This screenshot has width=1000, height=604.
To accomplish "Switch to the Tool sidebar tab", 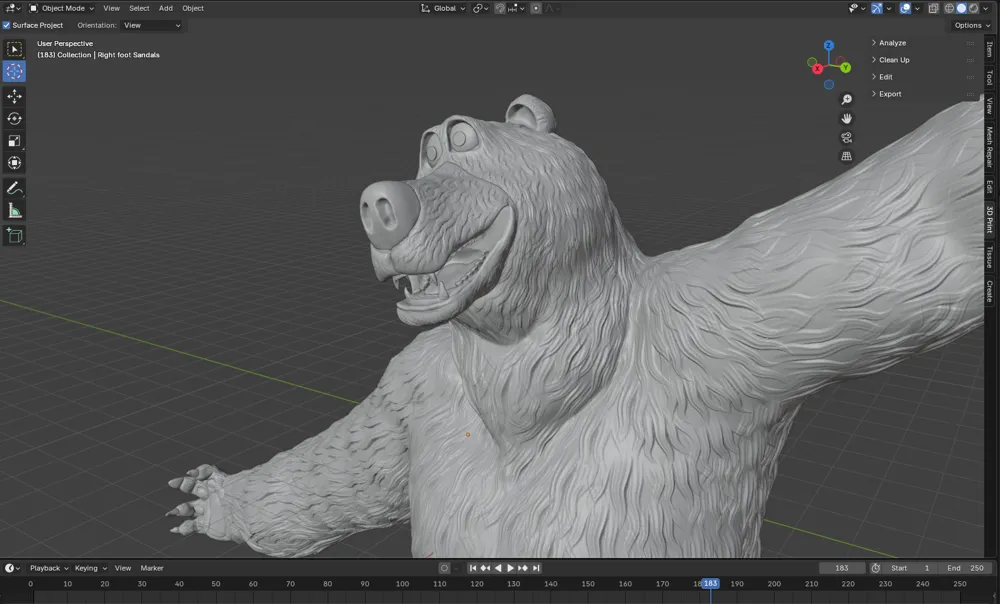I will (x=990, y=77).
